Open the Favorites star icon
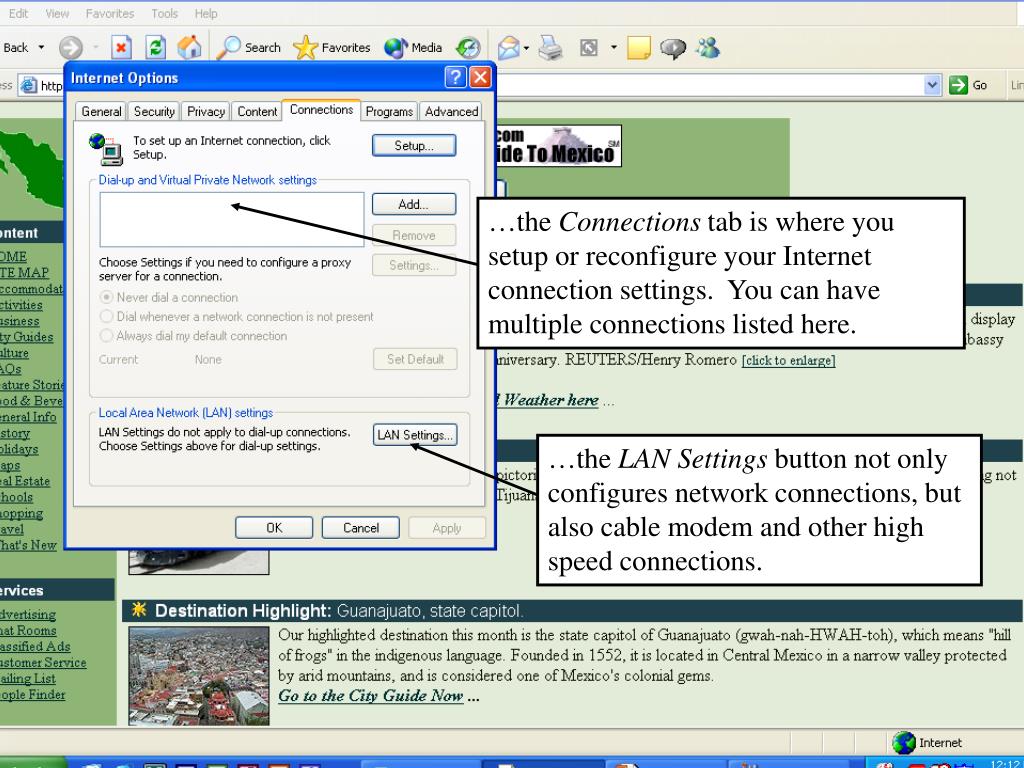 305,48
